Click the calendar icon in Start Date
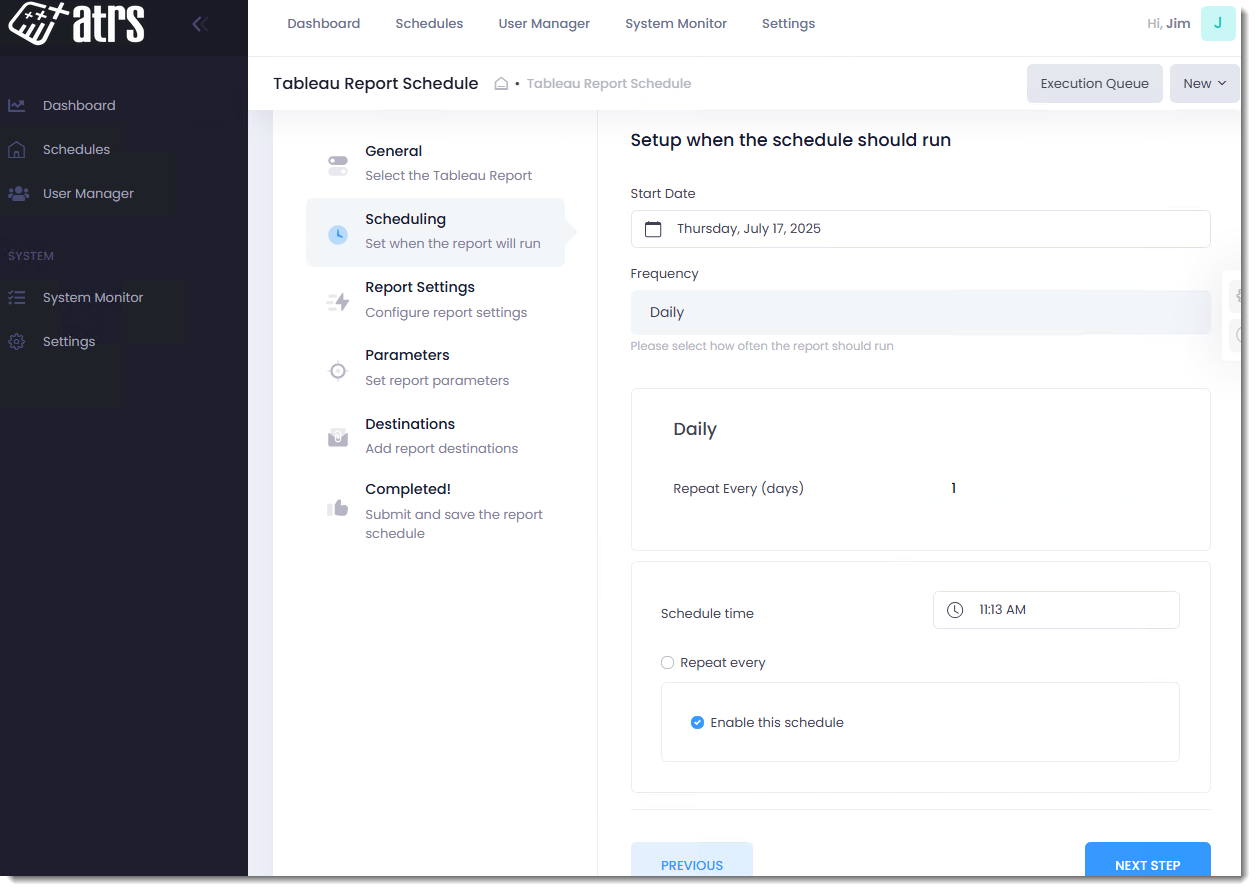Image resolution: width=1256 pixels, height=891 pixels. tap(653, 229)
